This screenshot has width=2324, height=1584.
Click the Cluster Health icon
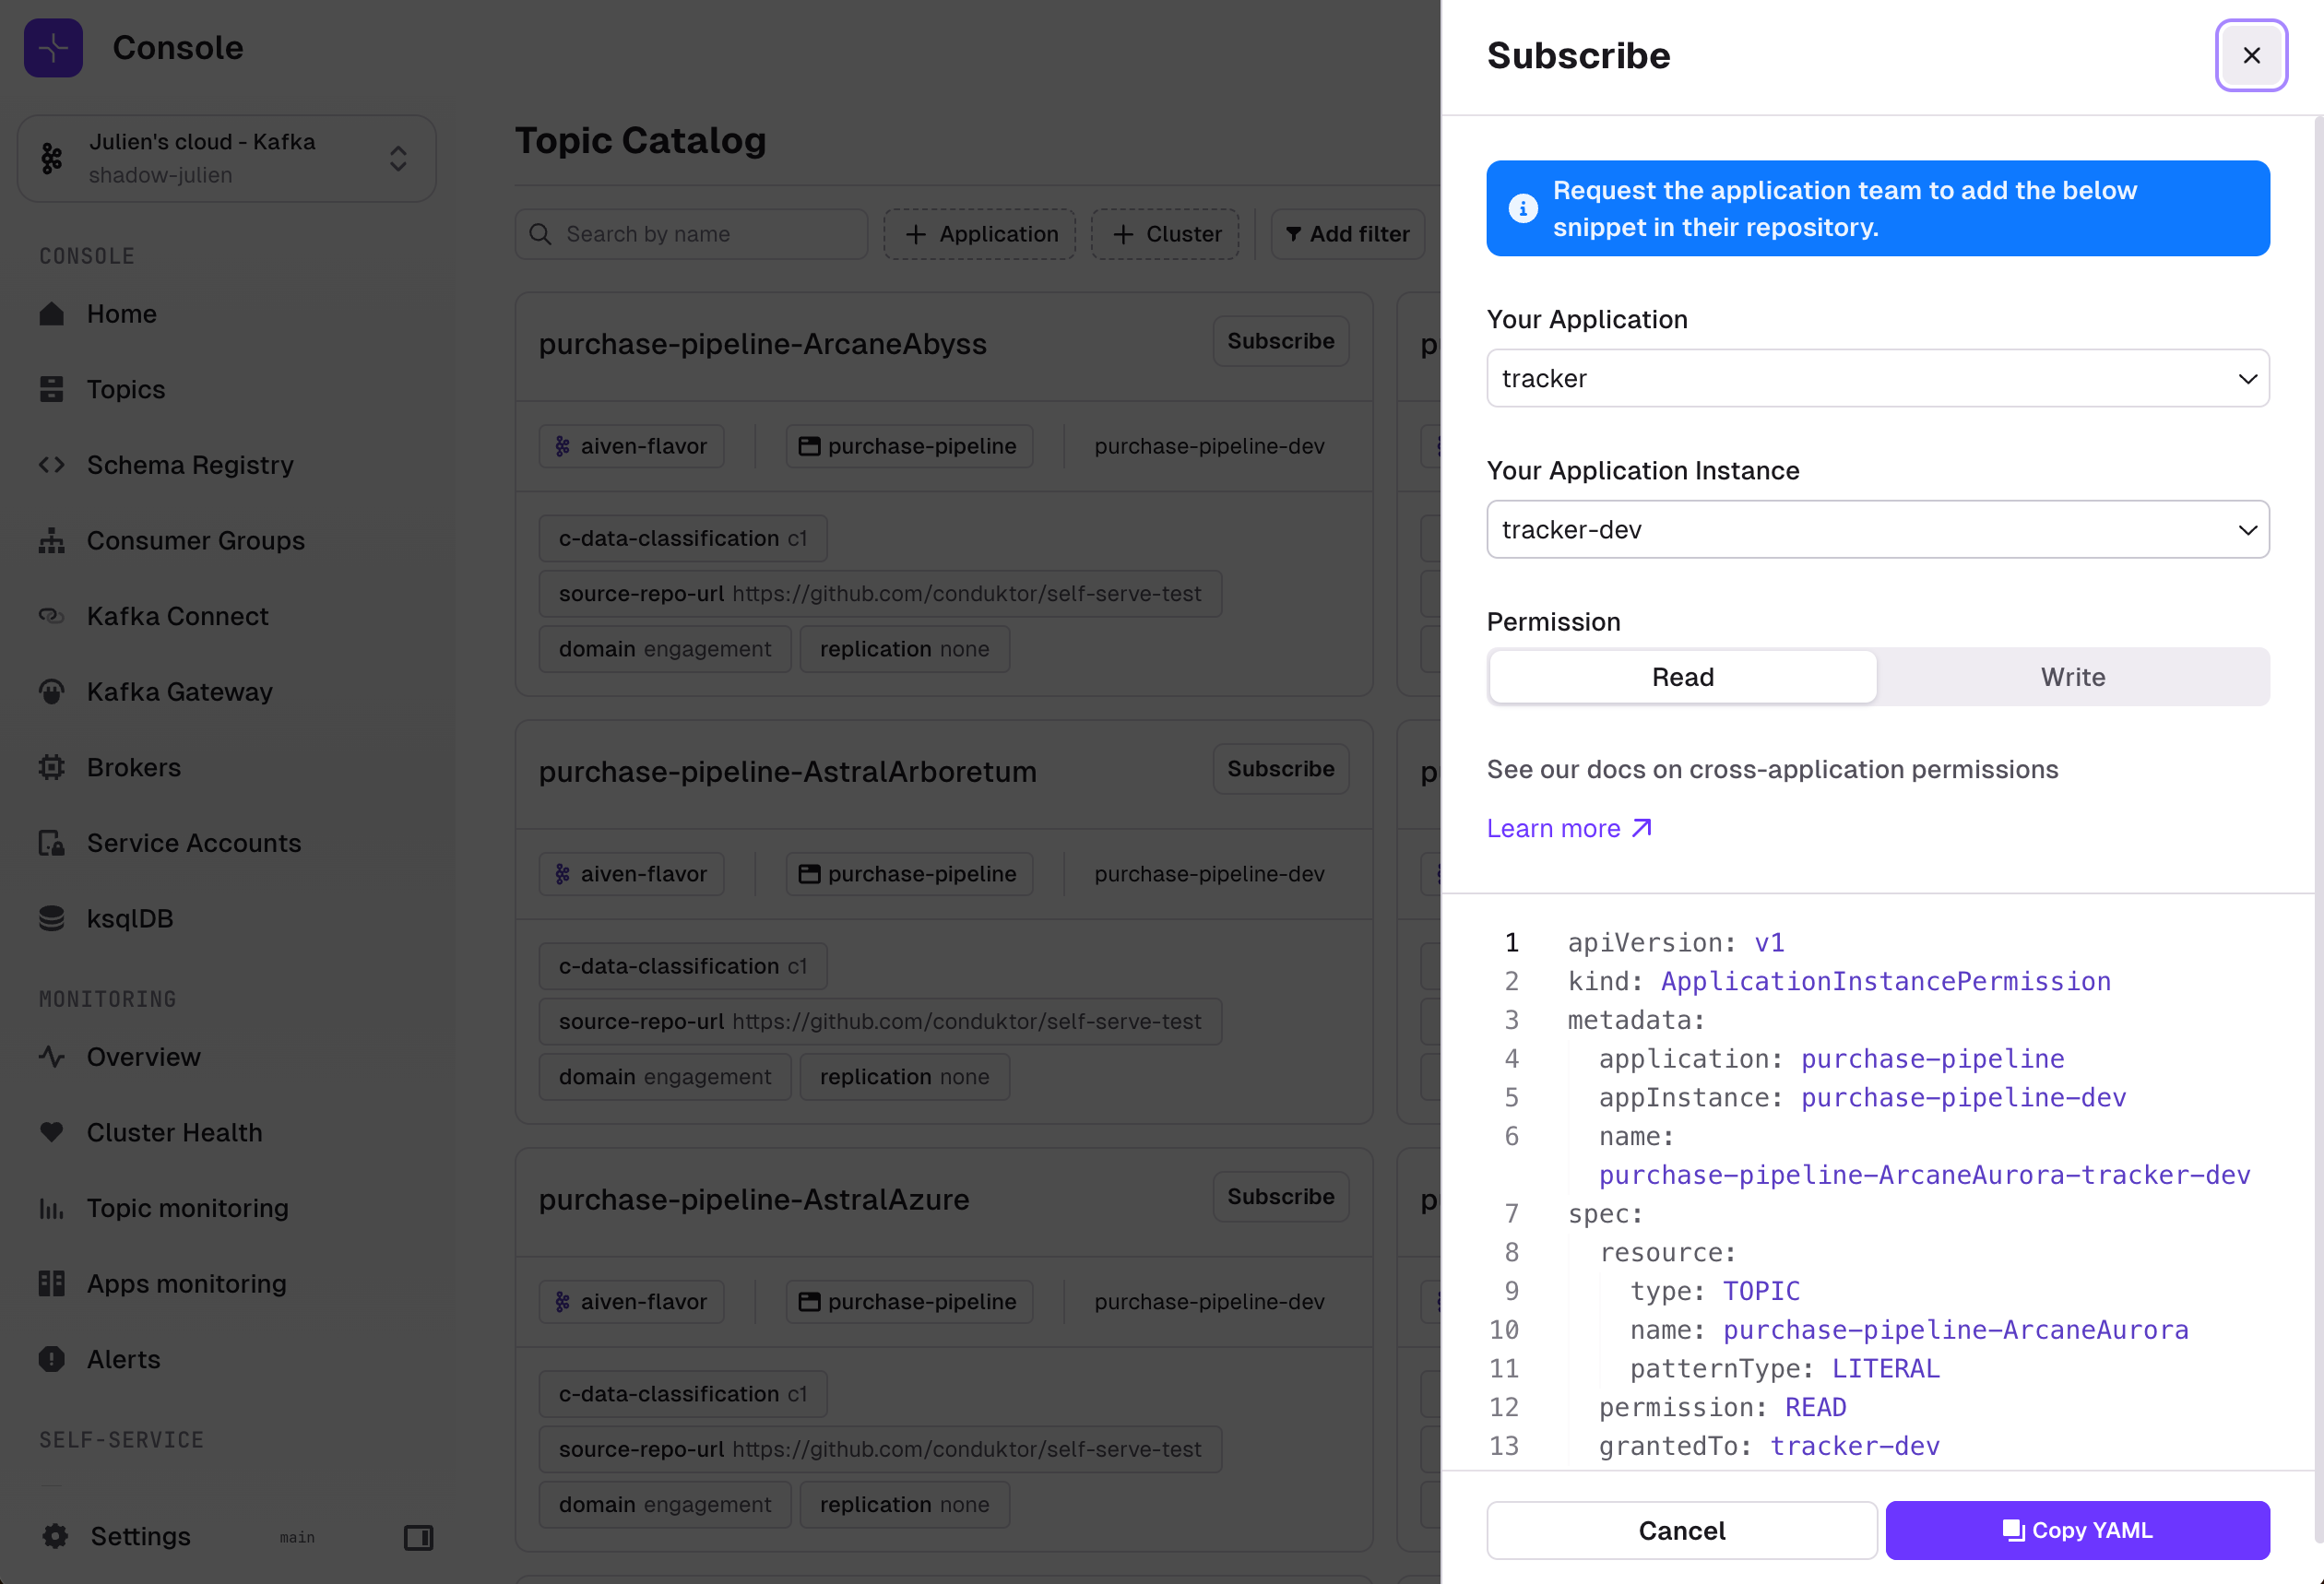click(52, 1132)
